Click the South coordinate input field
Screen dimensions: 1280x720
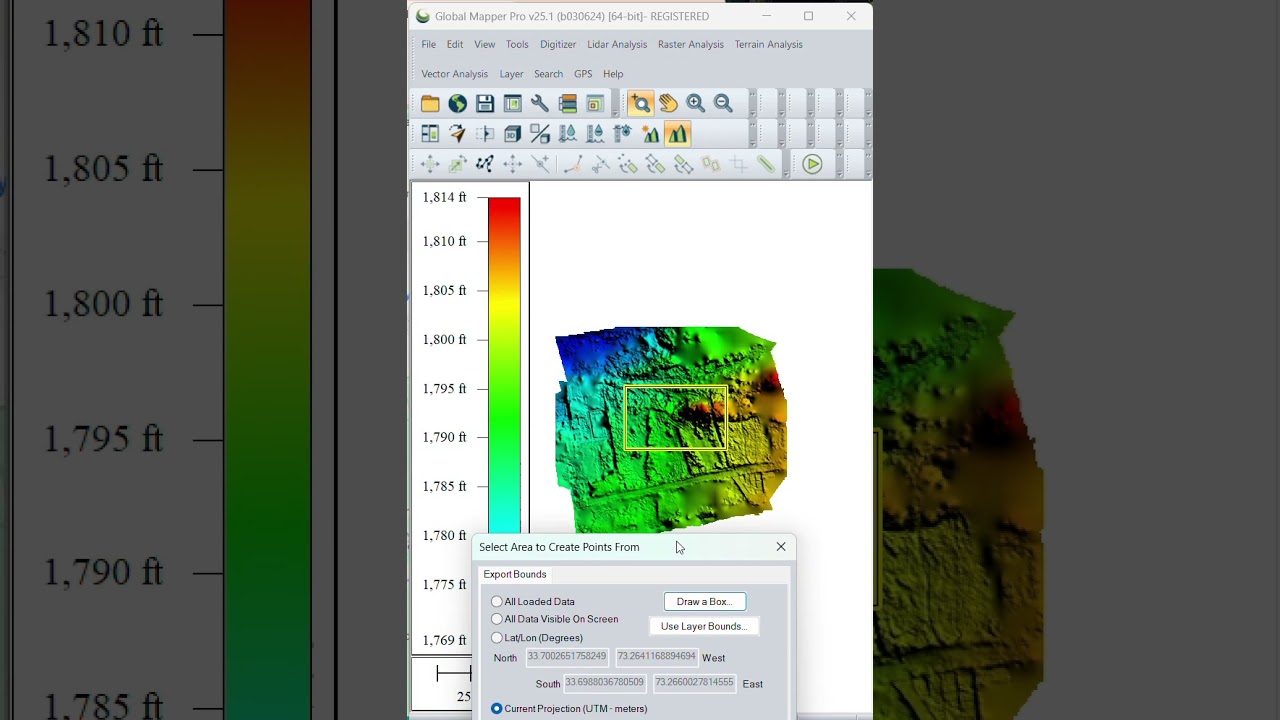point(605,683)
